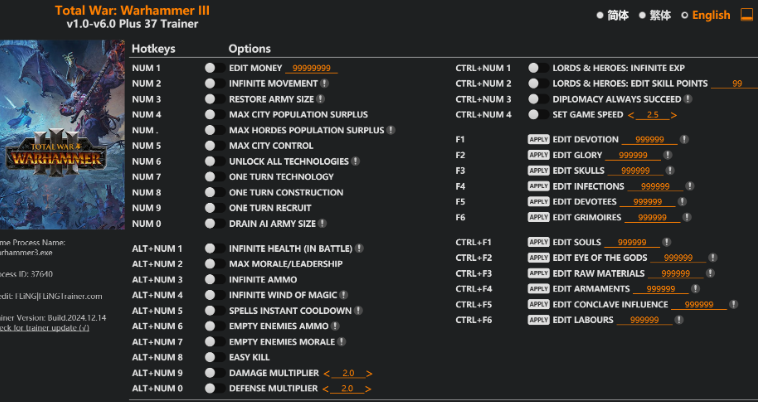Click the Damage Multiplier value field
The height and width of the screenshot is (402, 758).
(348, 373)
